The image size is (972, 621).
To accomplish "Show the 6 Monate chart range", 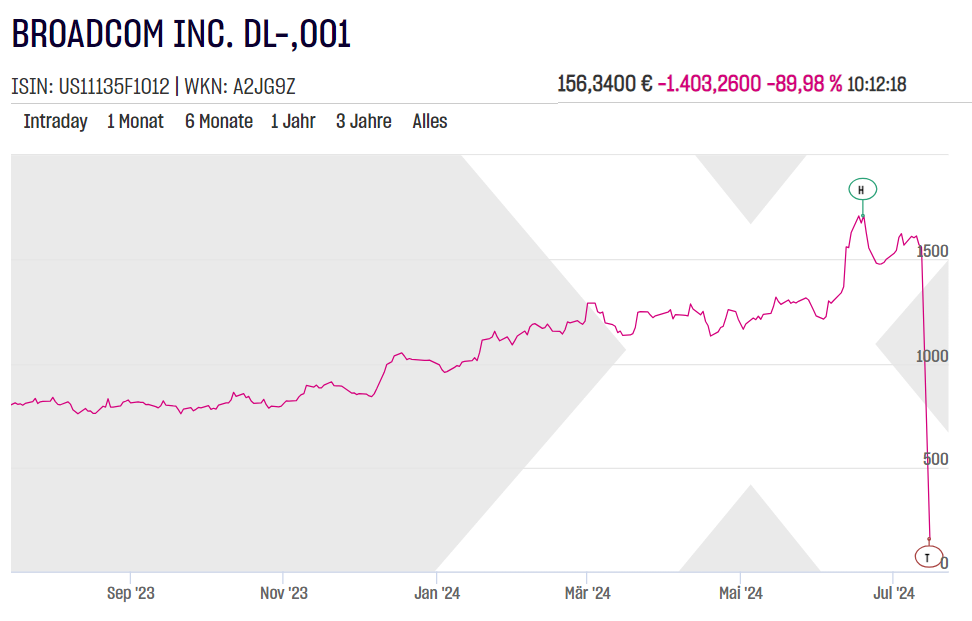I will [219, 122].
